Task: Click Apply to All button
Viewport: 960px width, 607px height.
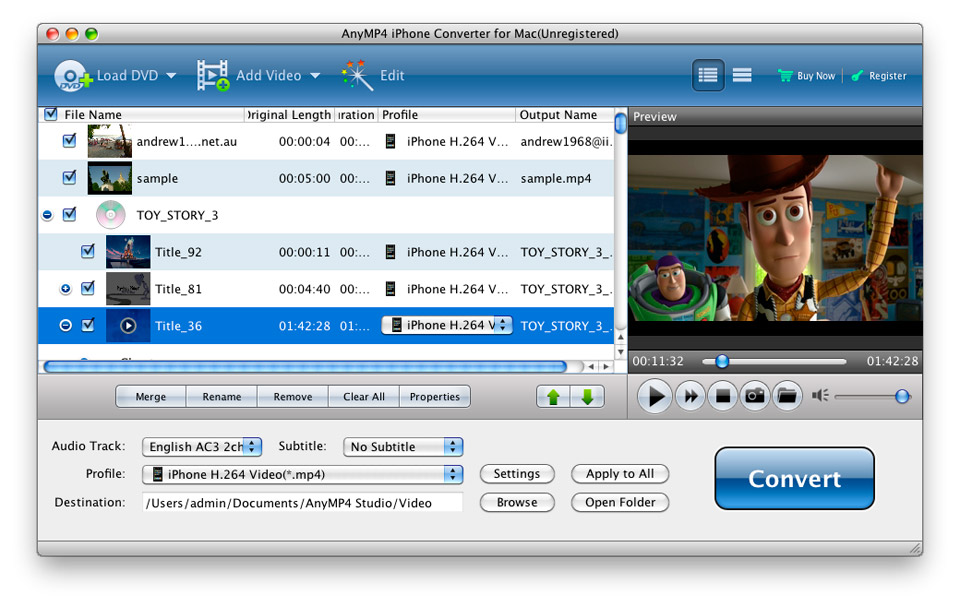Action: coord(620,473)
